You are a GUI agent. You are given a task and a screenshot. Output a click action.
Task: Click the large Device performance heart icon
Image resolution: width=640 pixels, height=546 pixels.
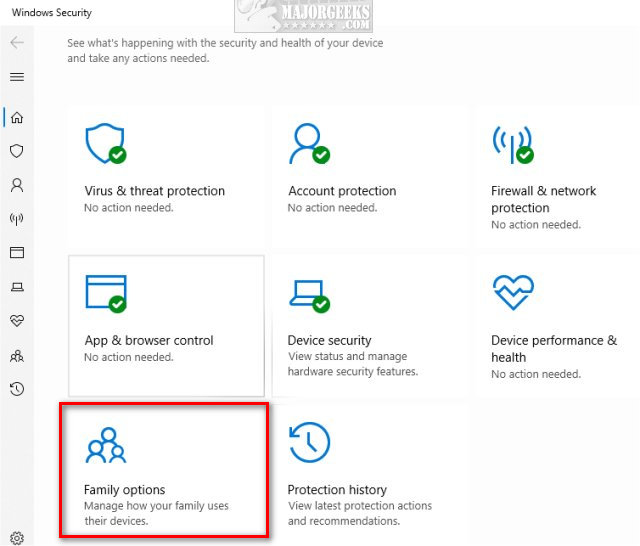tap(513, 292)
